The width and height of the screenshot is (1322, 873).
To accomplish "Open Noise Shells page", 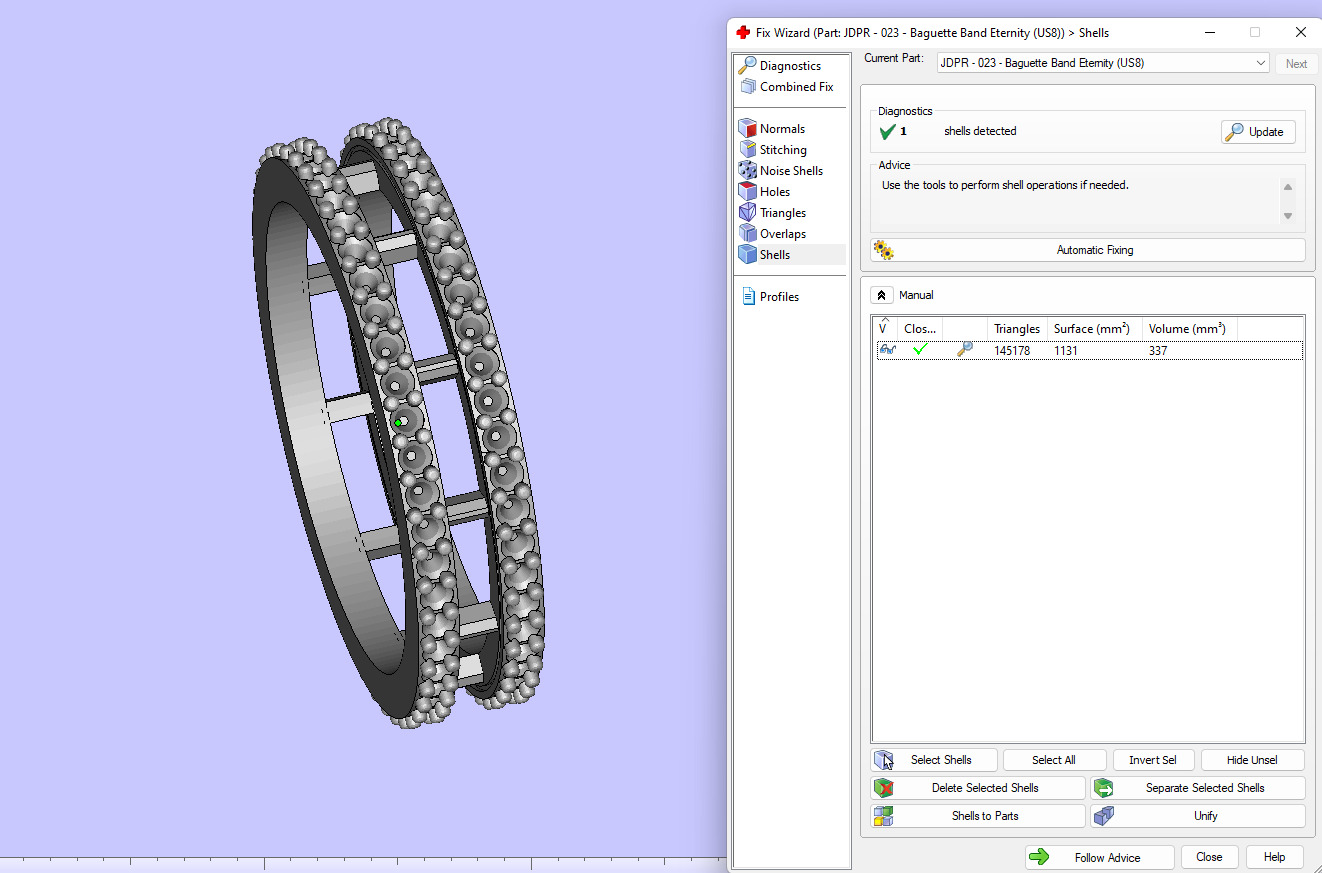I will point(791,171).
